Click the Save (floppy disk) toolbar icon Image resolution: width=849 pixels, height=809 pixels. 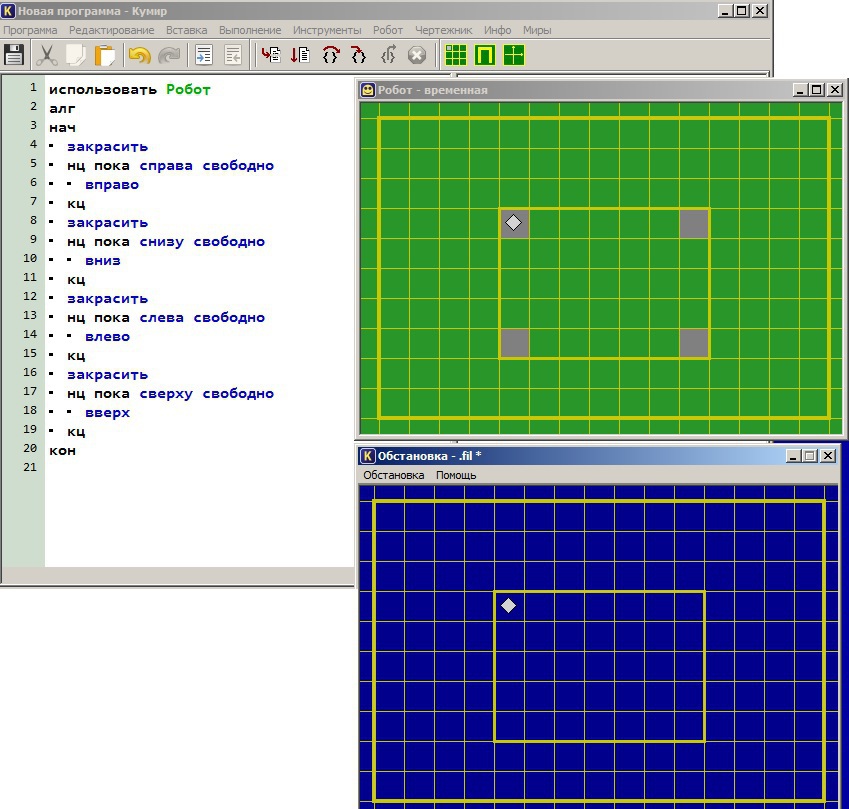pos(14,55)
